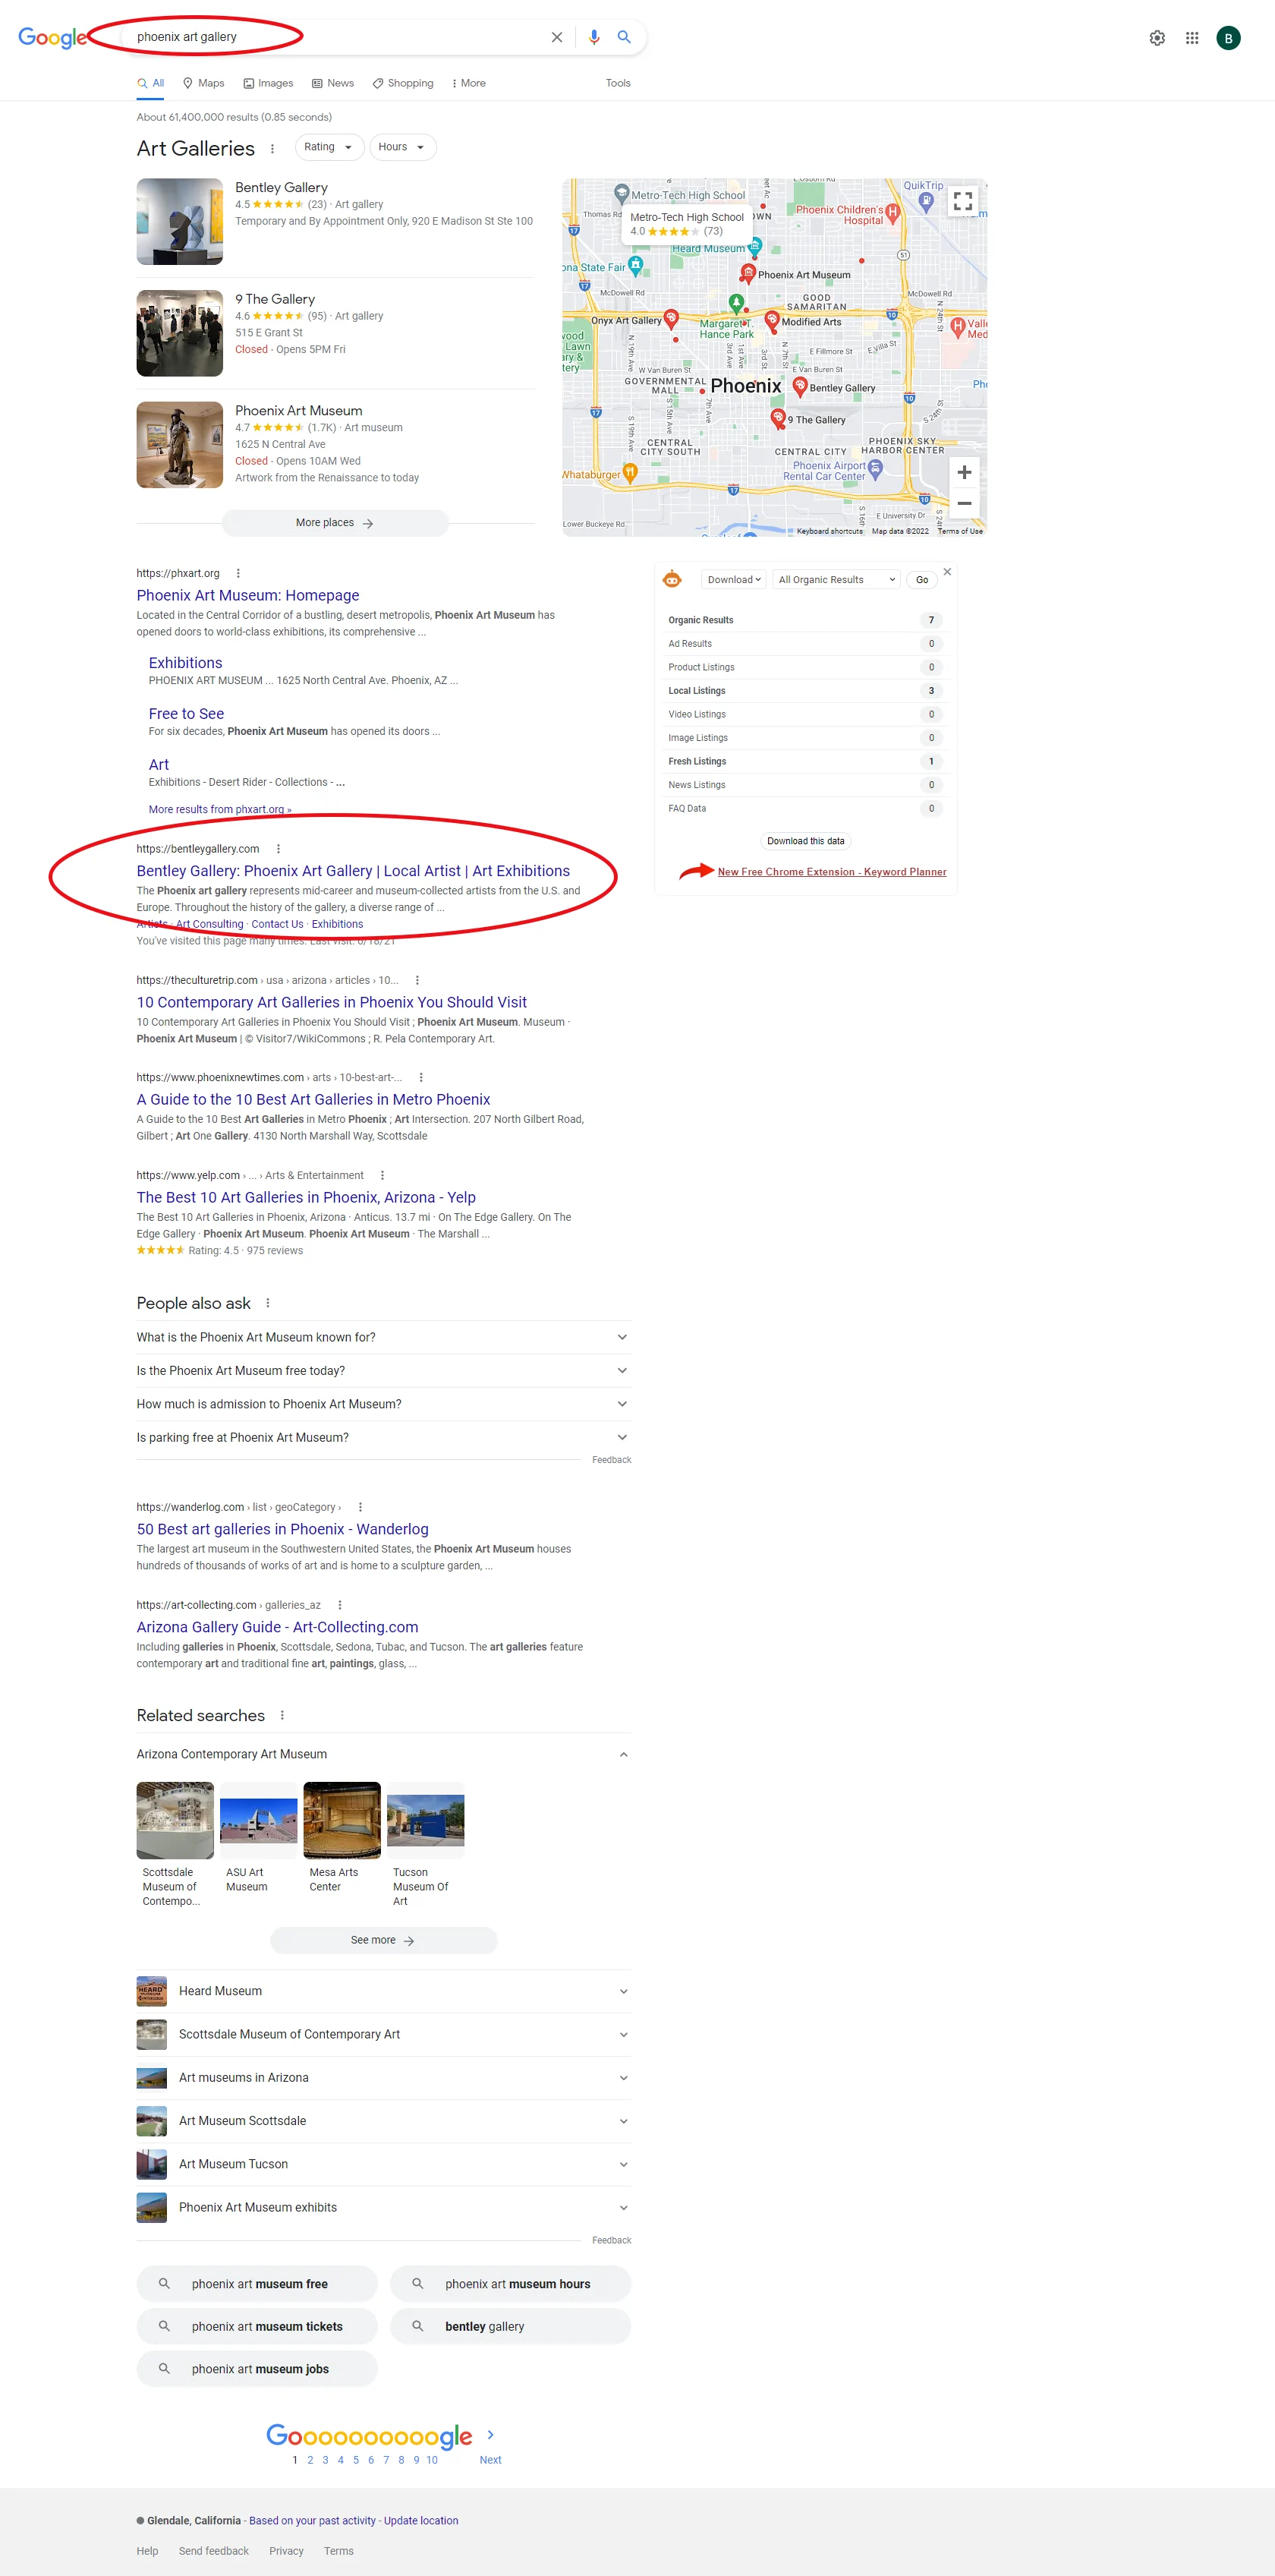Open the All Organic Results dropdown

(836, 580)
